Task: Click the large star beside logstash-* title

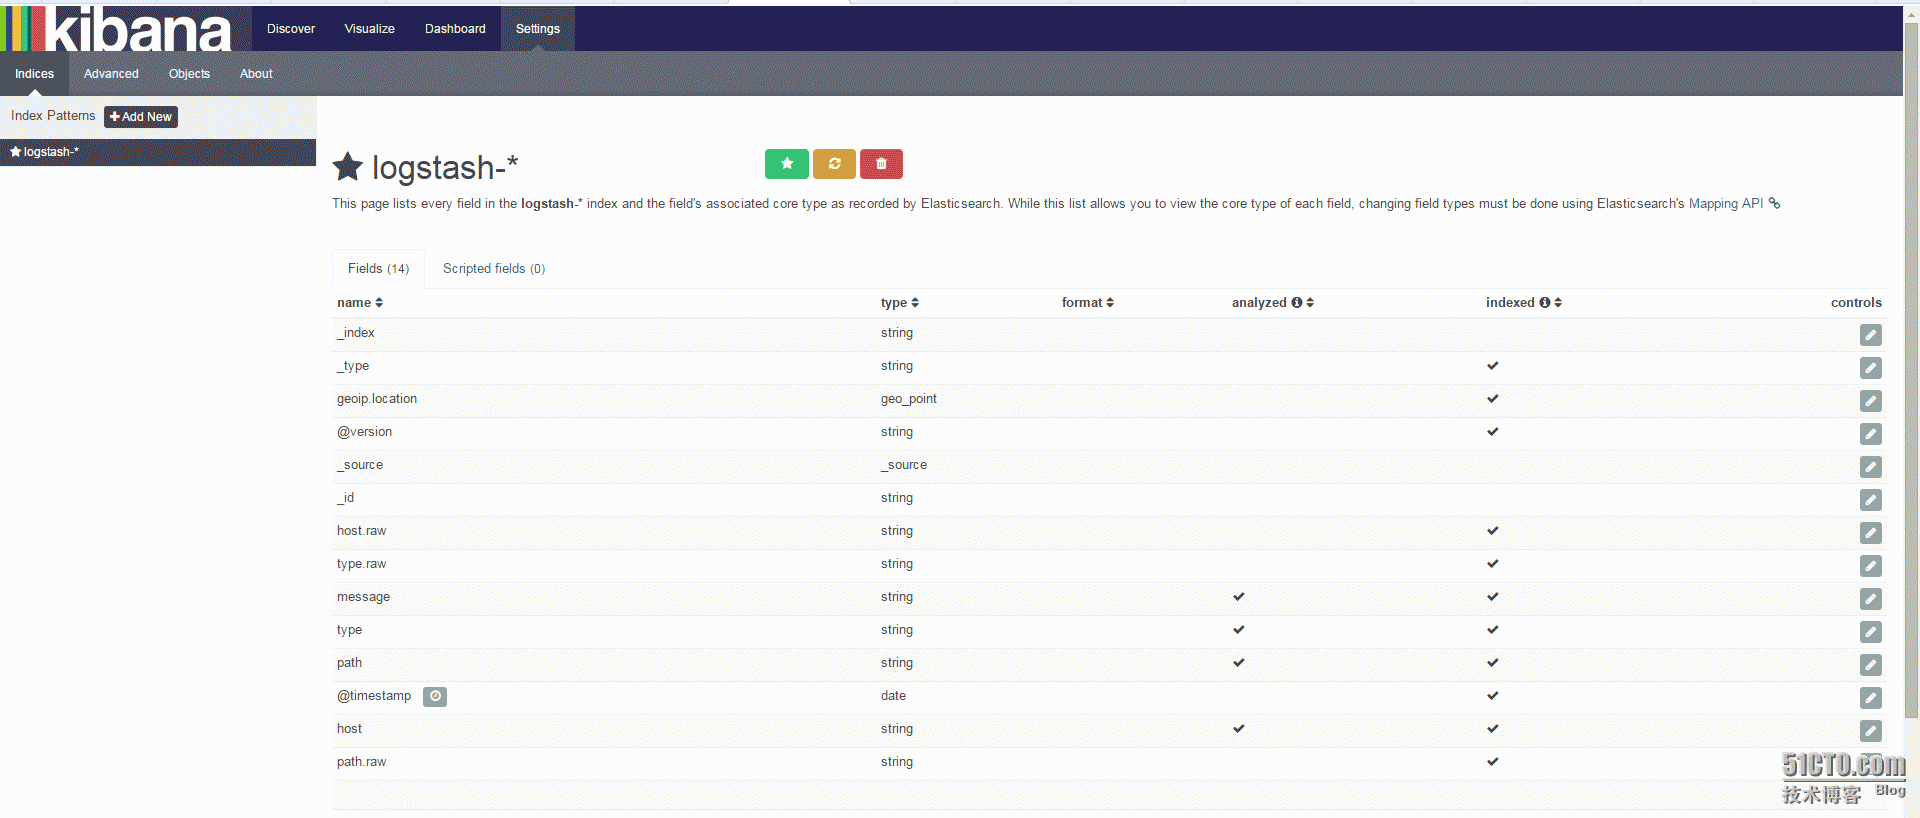Action: [348, 166]
